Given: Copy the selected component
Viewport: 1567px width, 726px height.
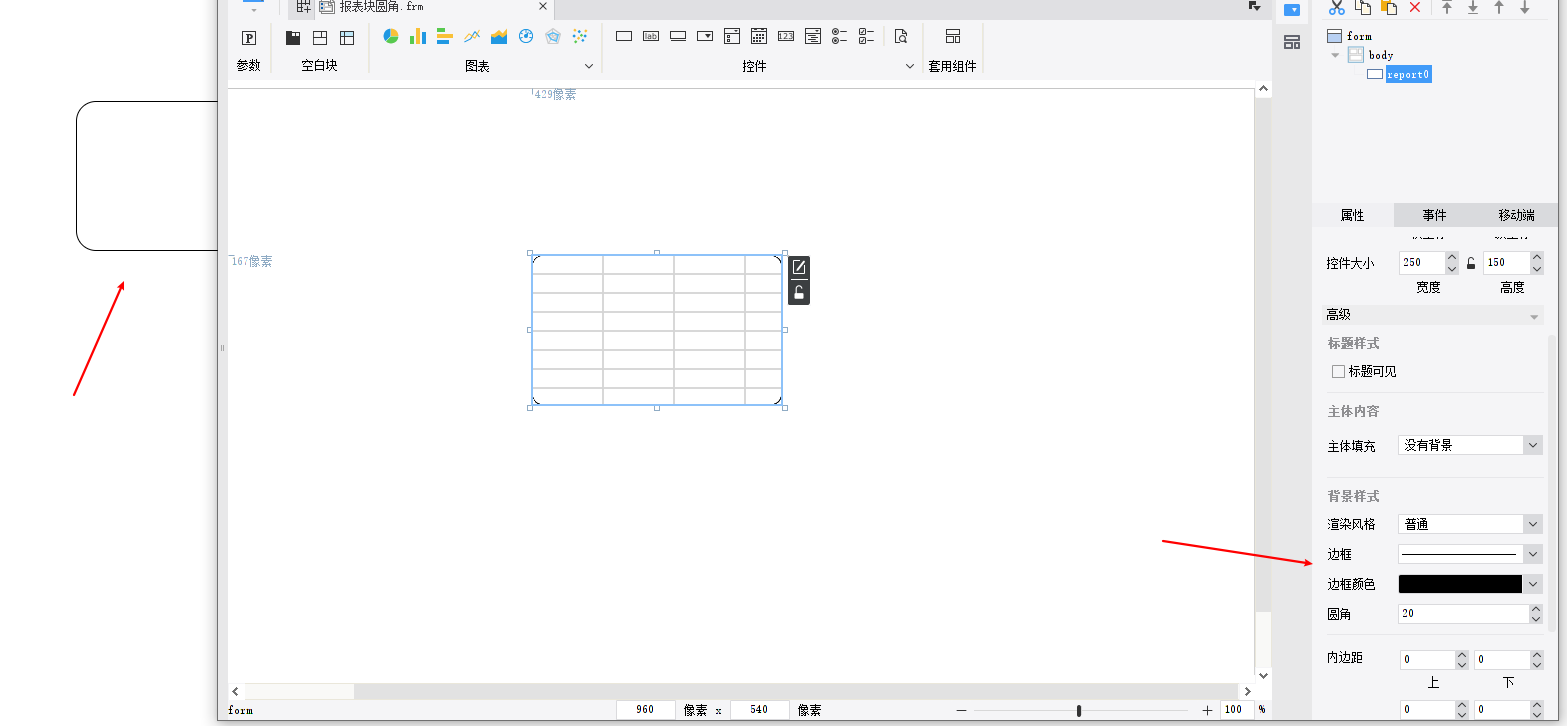Looking at the screenshot, I should (x=1362, y=7).
